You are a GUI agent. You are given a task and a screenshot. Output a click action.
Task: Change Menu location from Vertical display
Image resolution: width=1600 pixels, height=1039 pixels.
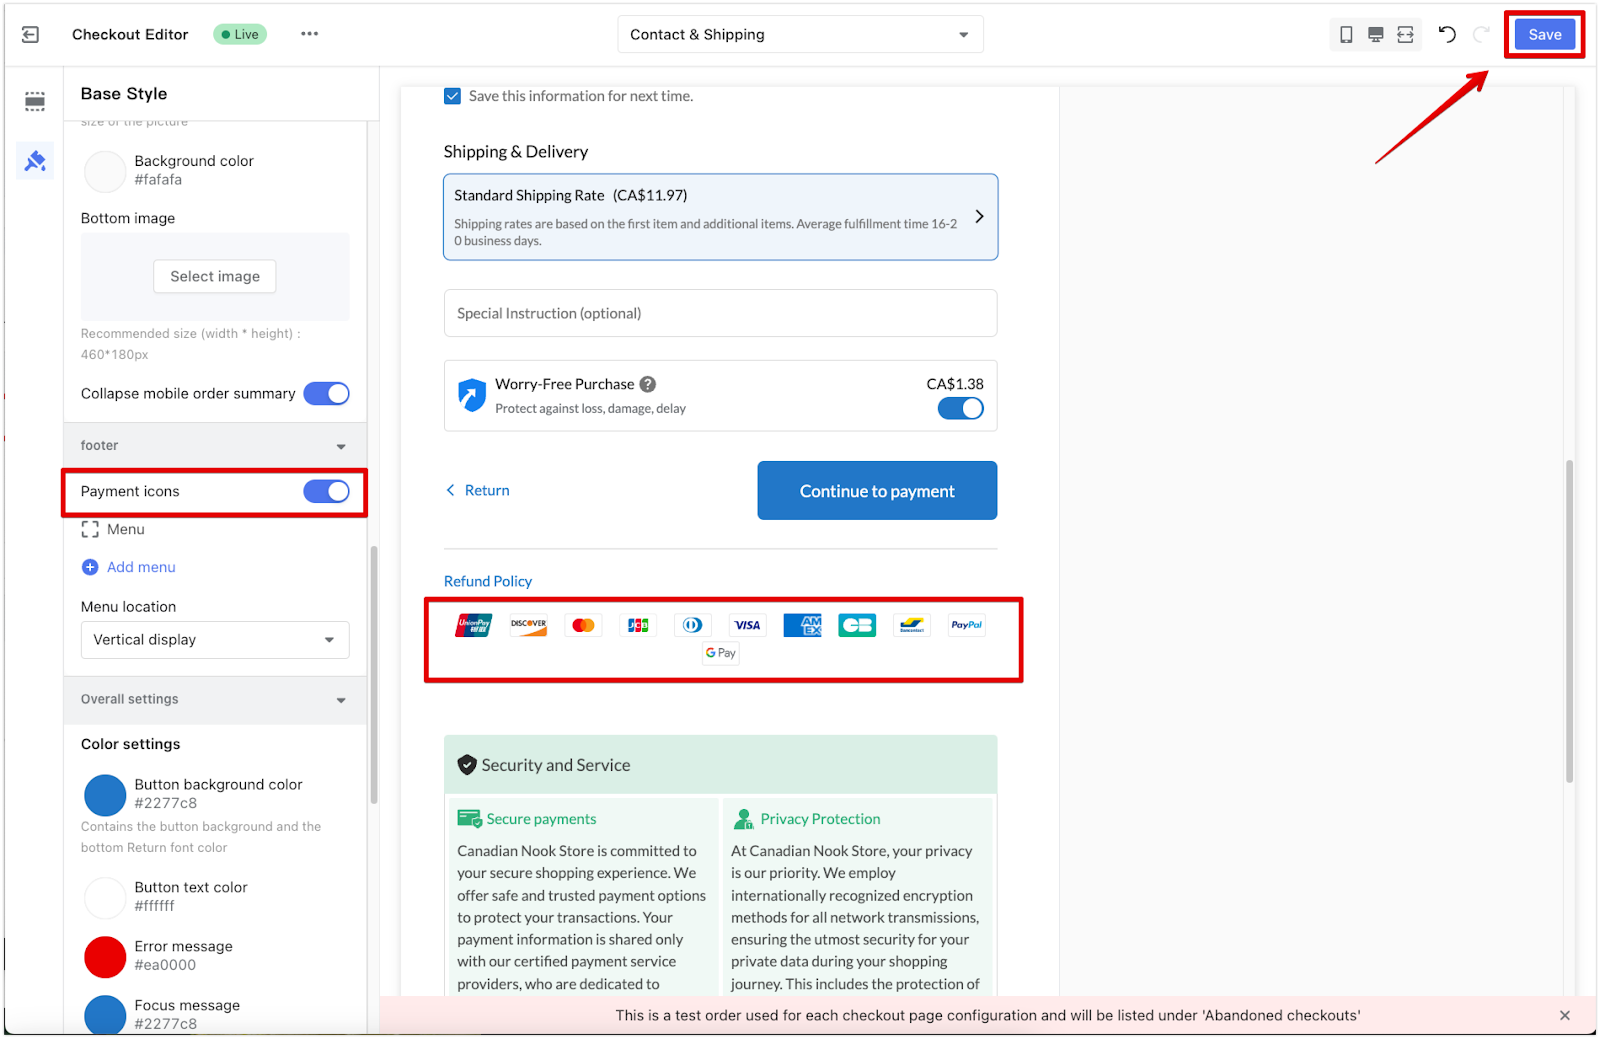pos(214,639)
